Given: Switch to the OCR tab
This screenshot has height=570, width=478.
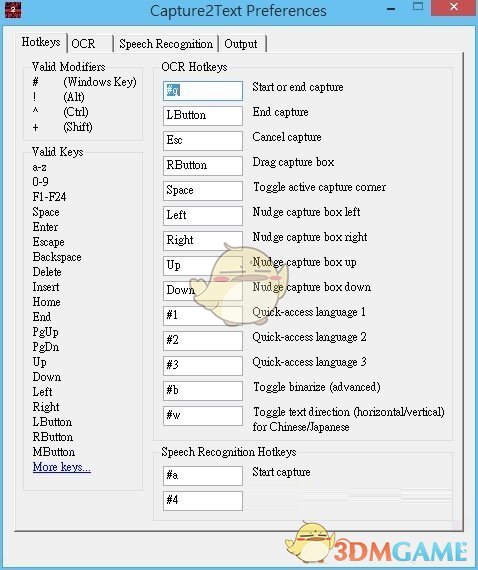Looking at the screenshot, I should pyautogui.click(x=90, y=44).
